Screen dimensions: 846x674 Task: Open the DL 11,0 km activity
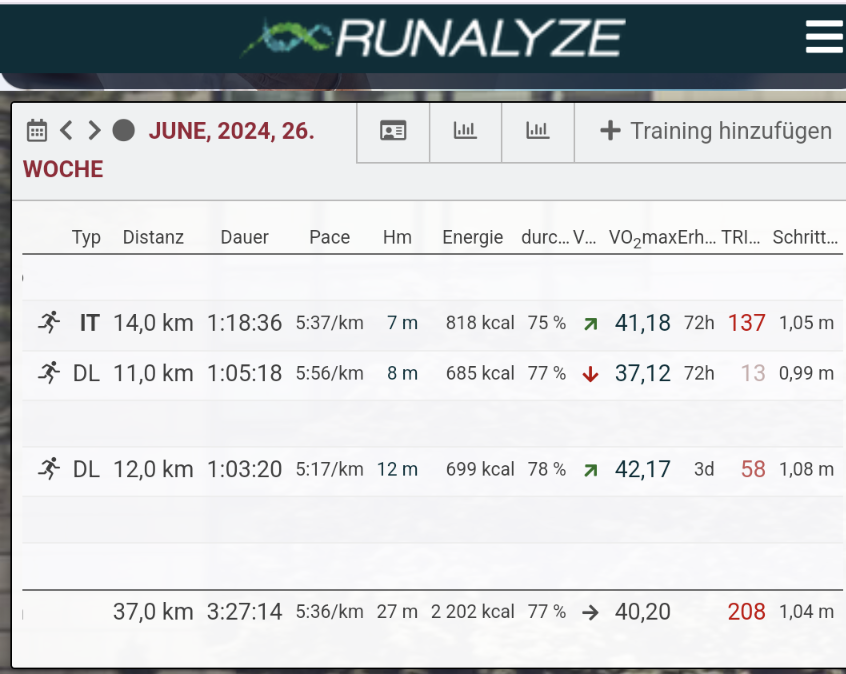pos(153,373)
